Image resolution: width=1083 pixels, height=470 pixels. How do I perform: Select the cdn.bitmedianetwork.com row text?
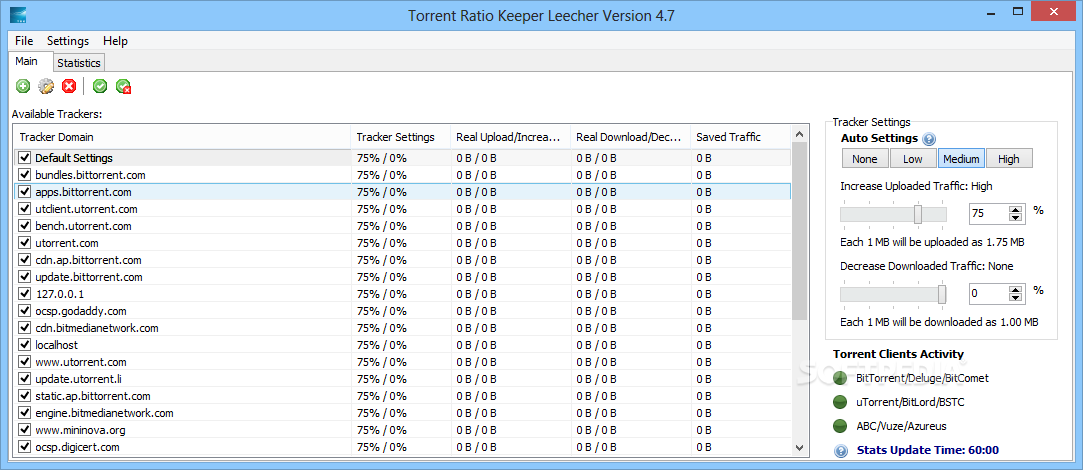click(97, 328)
